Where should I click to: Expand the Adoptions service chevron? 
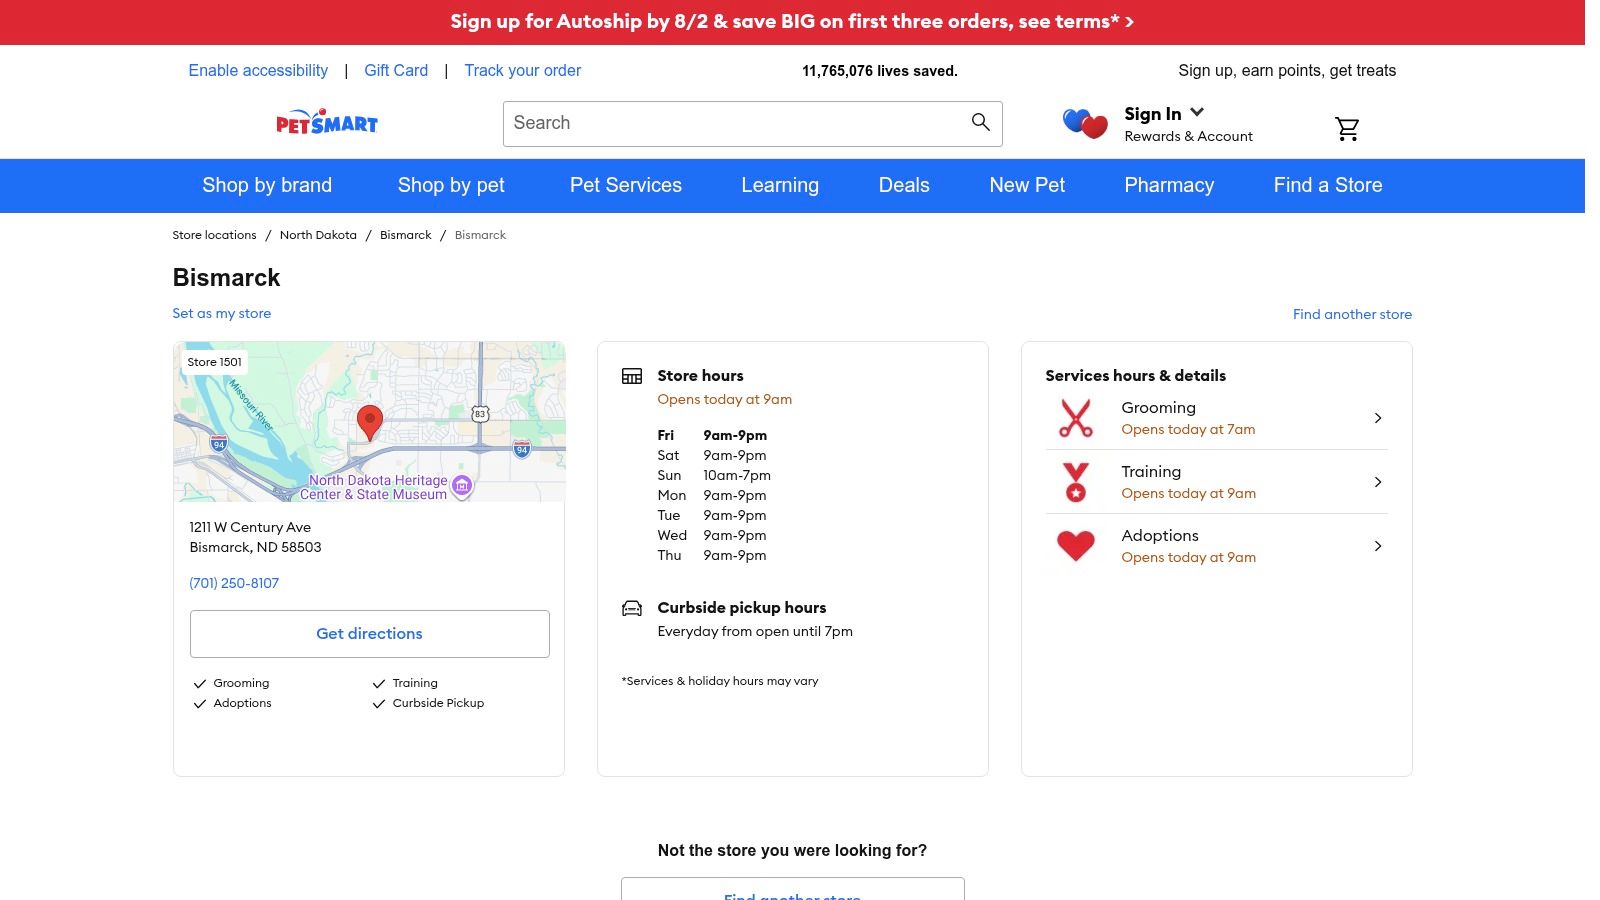click(x=1378, y=546)
